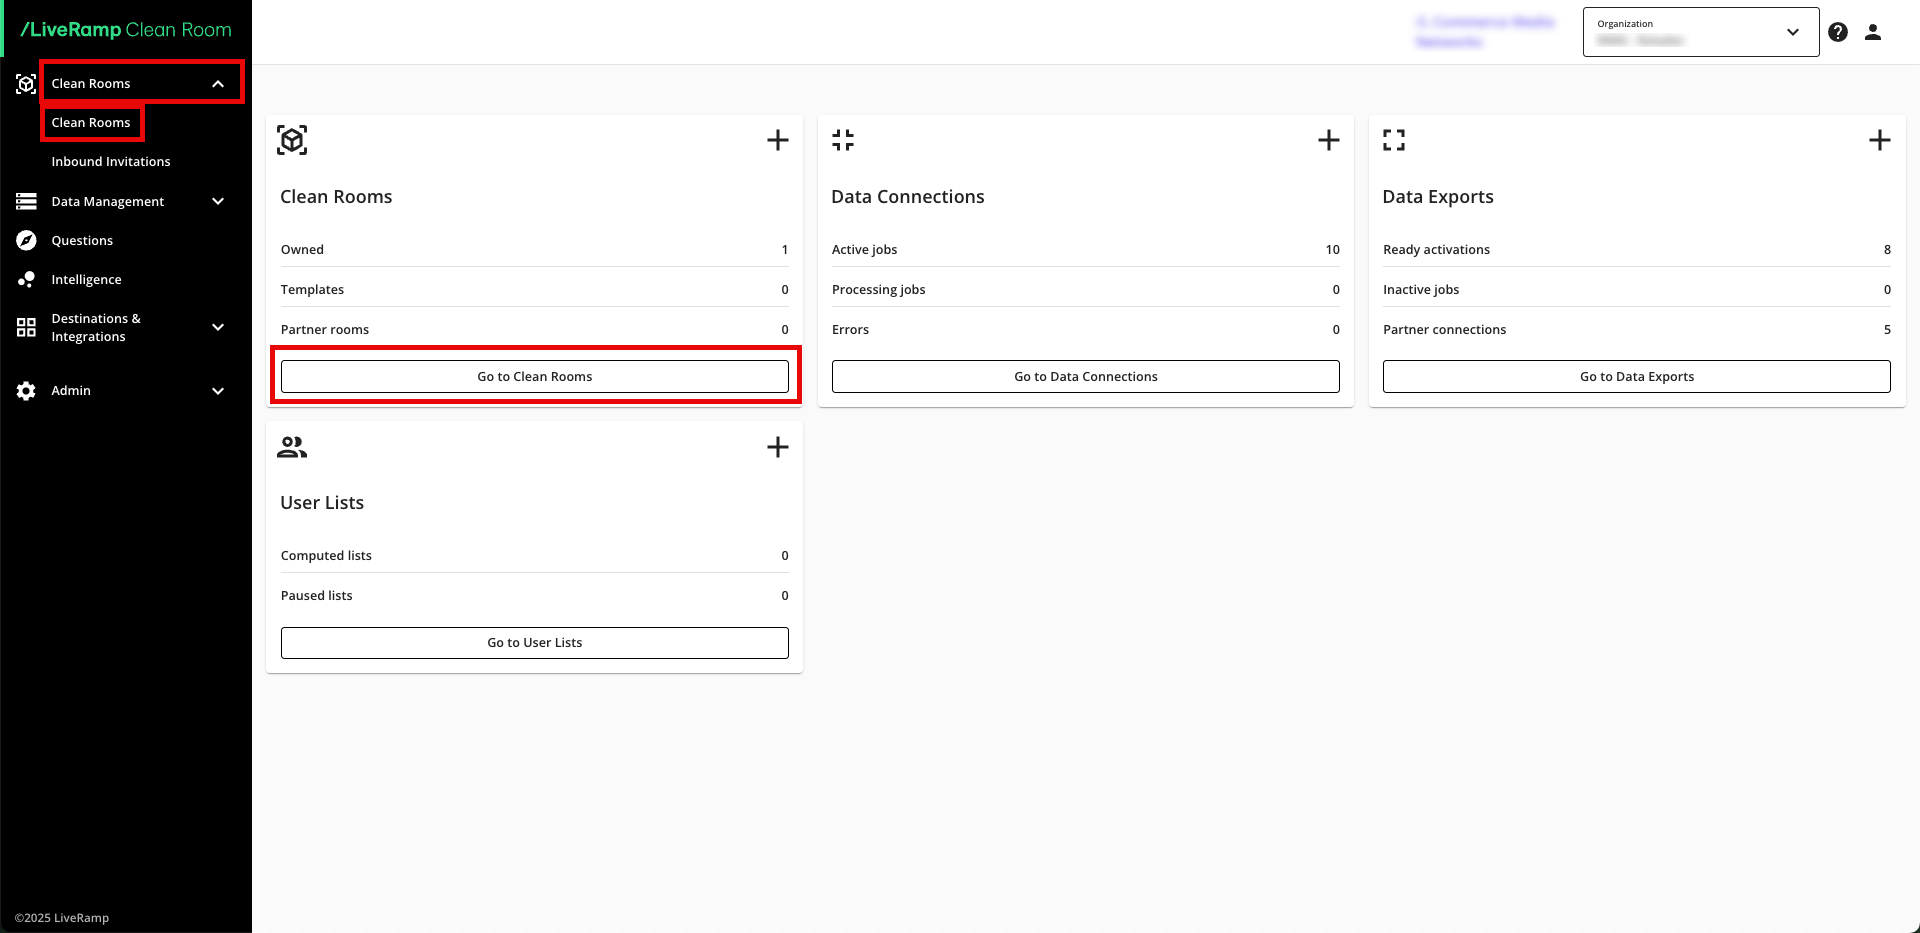Expand the Data Management chevron

coord(218,201)
